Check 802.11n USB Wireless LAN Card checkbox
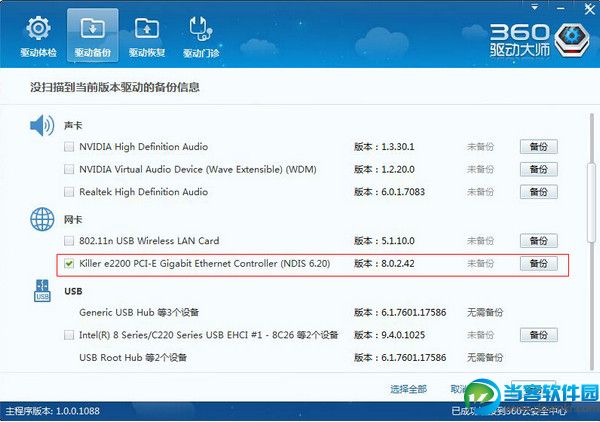This screenshot has height=422, width=600. click(69, 241)
